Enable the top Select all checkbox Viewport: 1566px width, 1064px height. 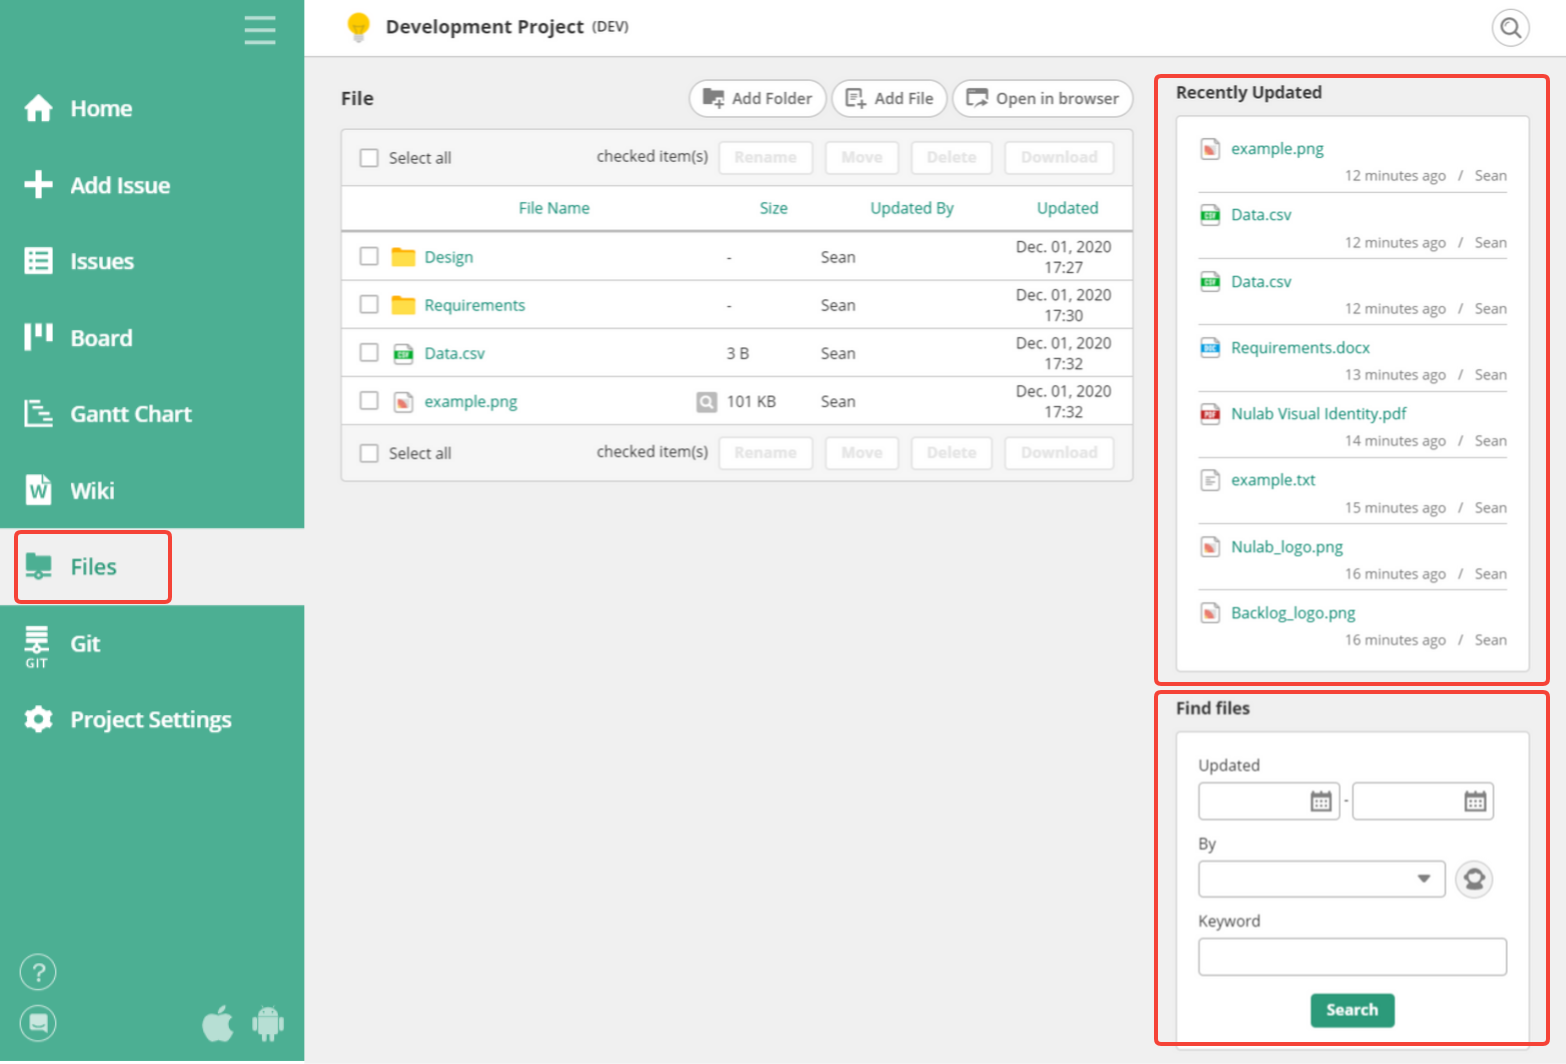(x=369, y=158)
